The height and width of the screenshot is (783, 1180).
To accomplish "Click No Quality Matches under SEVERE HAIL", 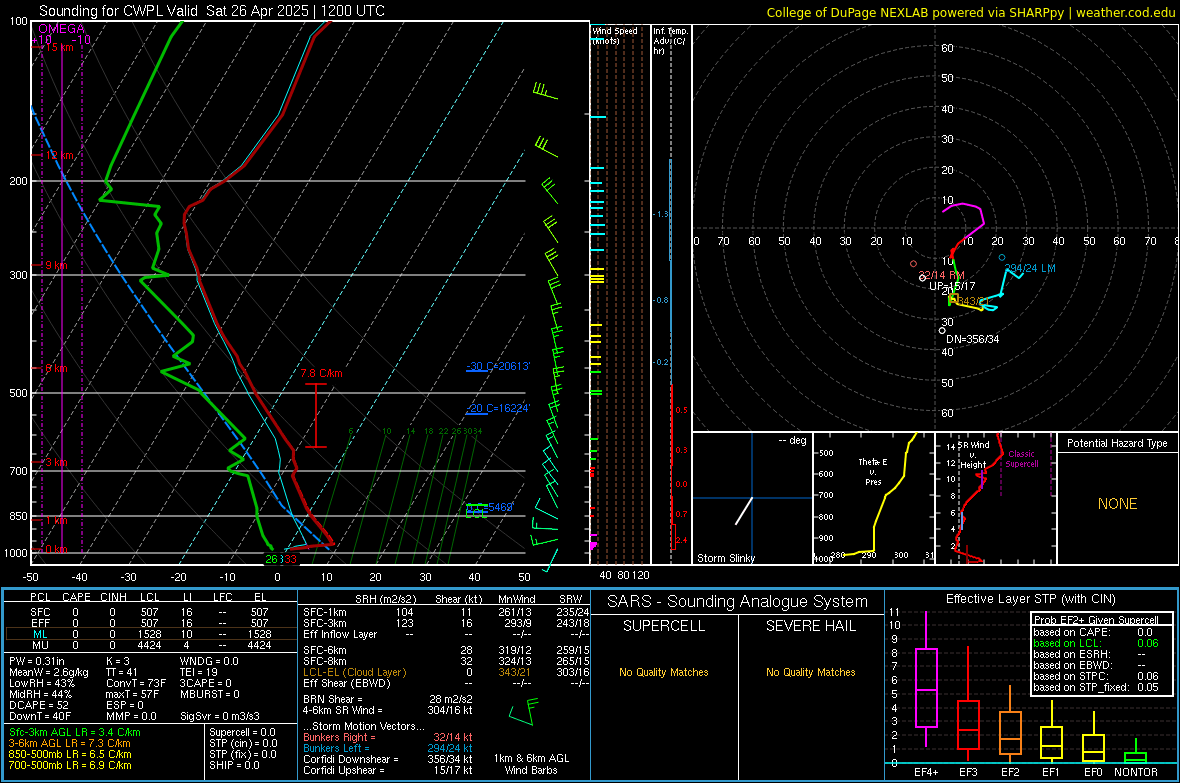I will tap(810, 672).
